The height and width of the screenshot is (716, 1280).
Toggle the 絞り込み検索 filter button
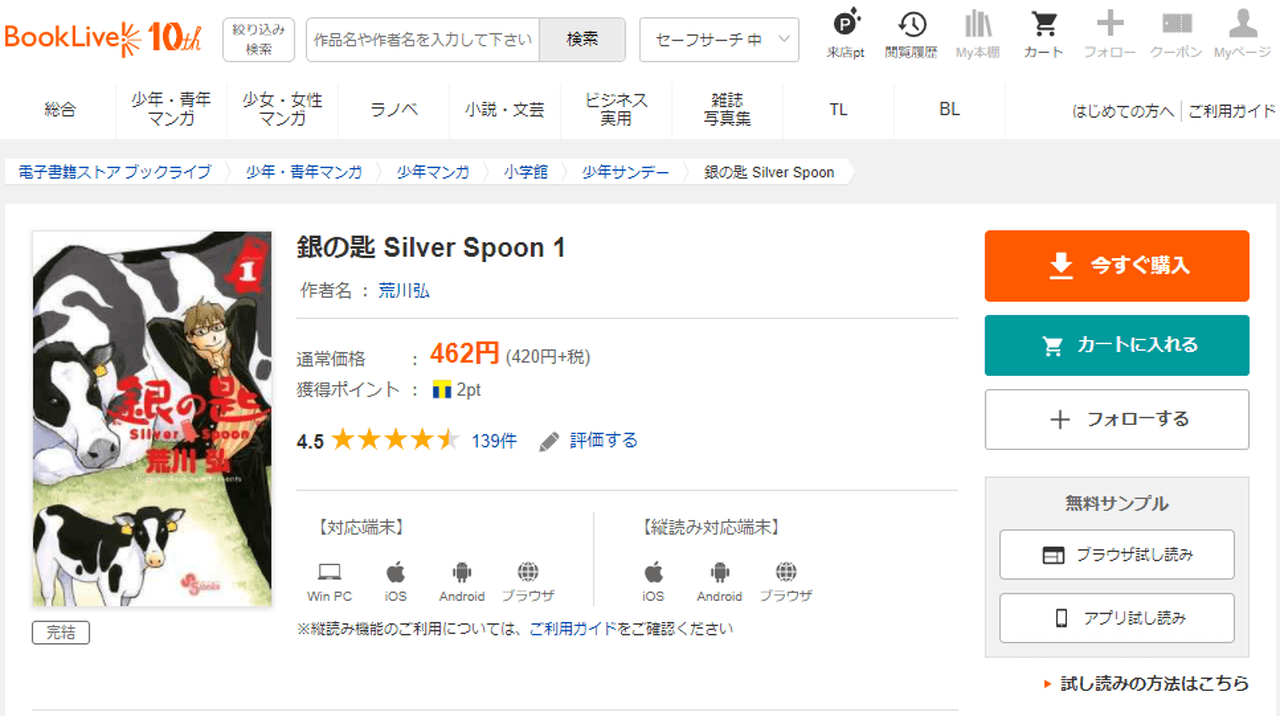click(x=258, y=40)
